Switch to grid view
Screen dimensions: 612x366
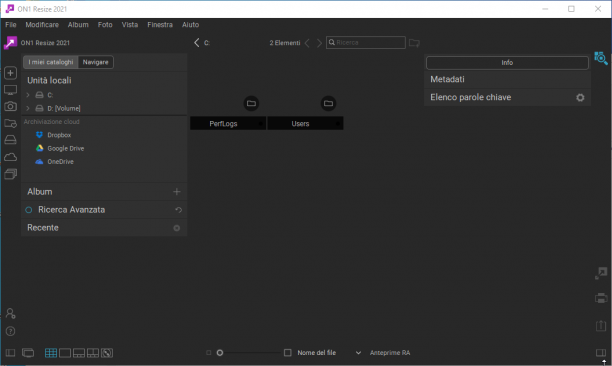click(x=51, y=353)
